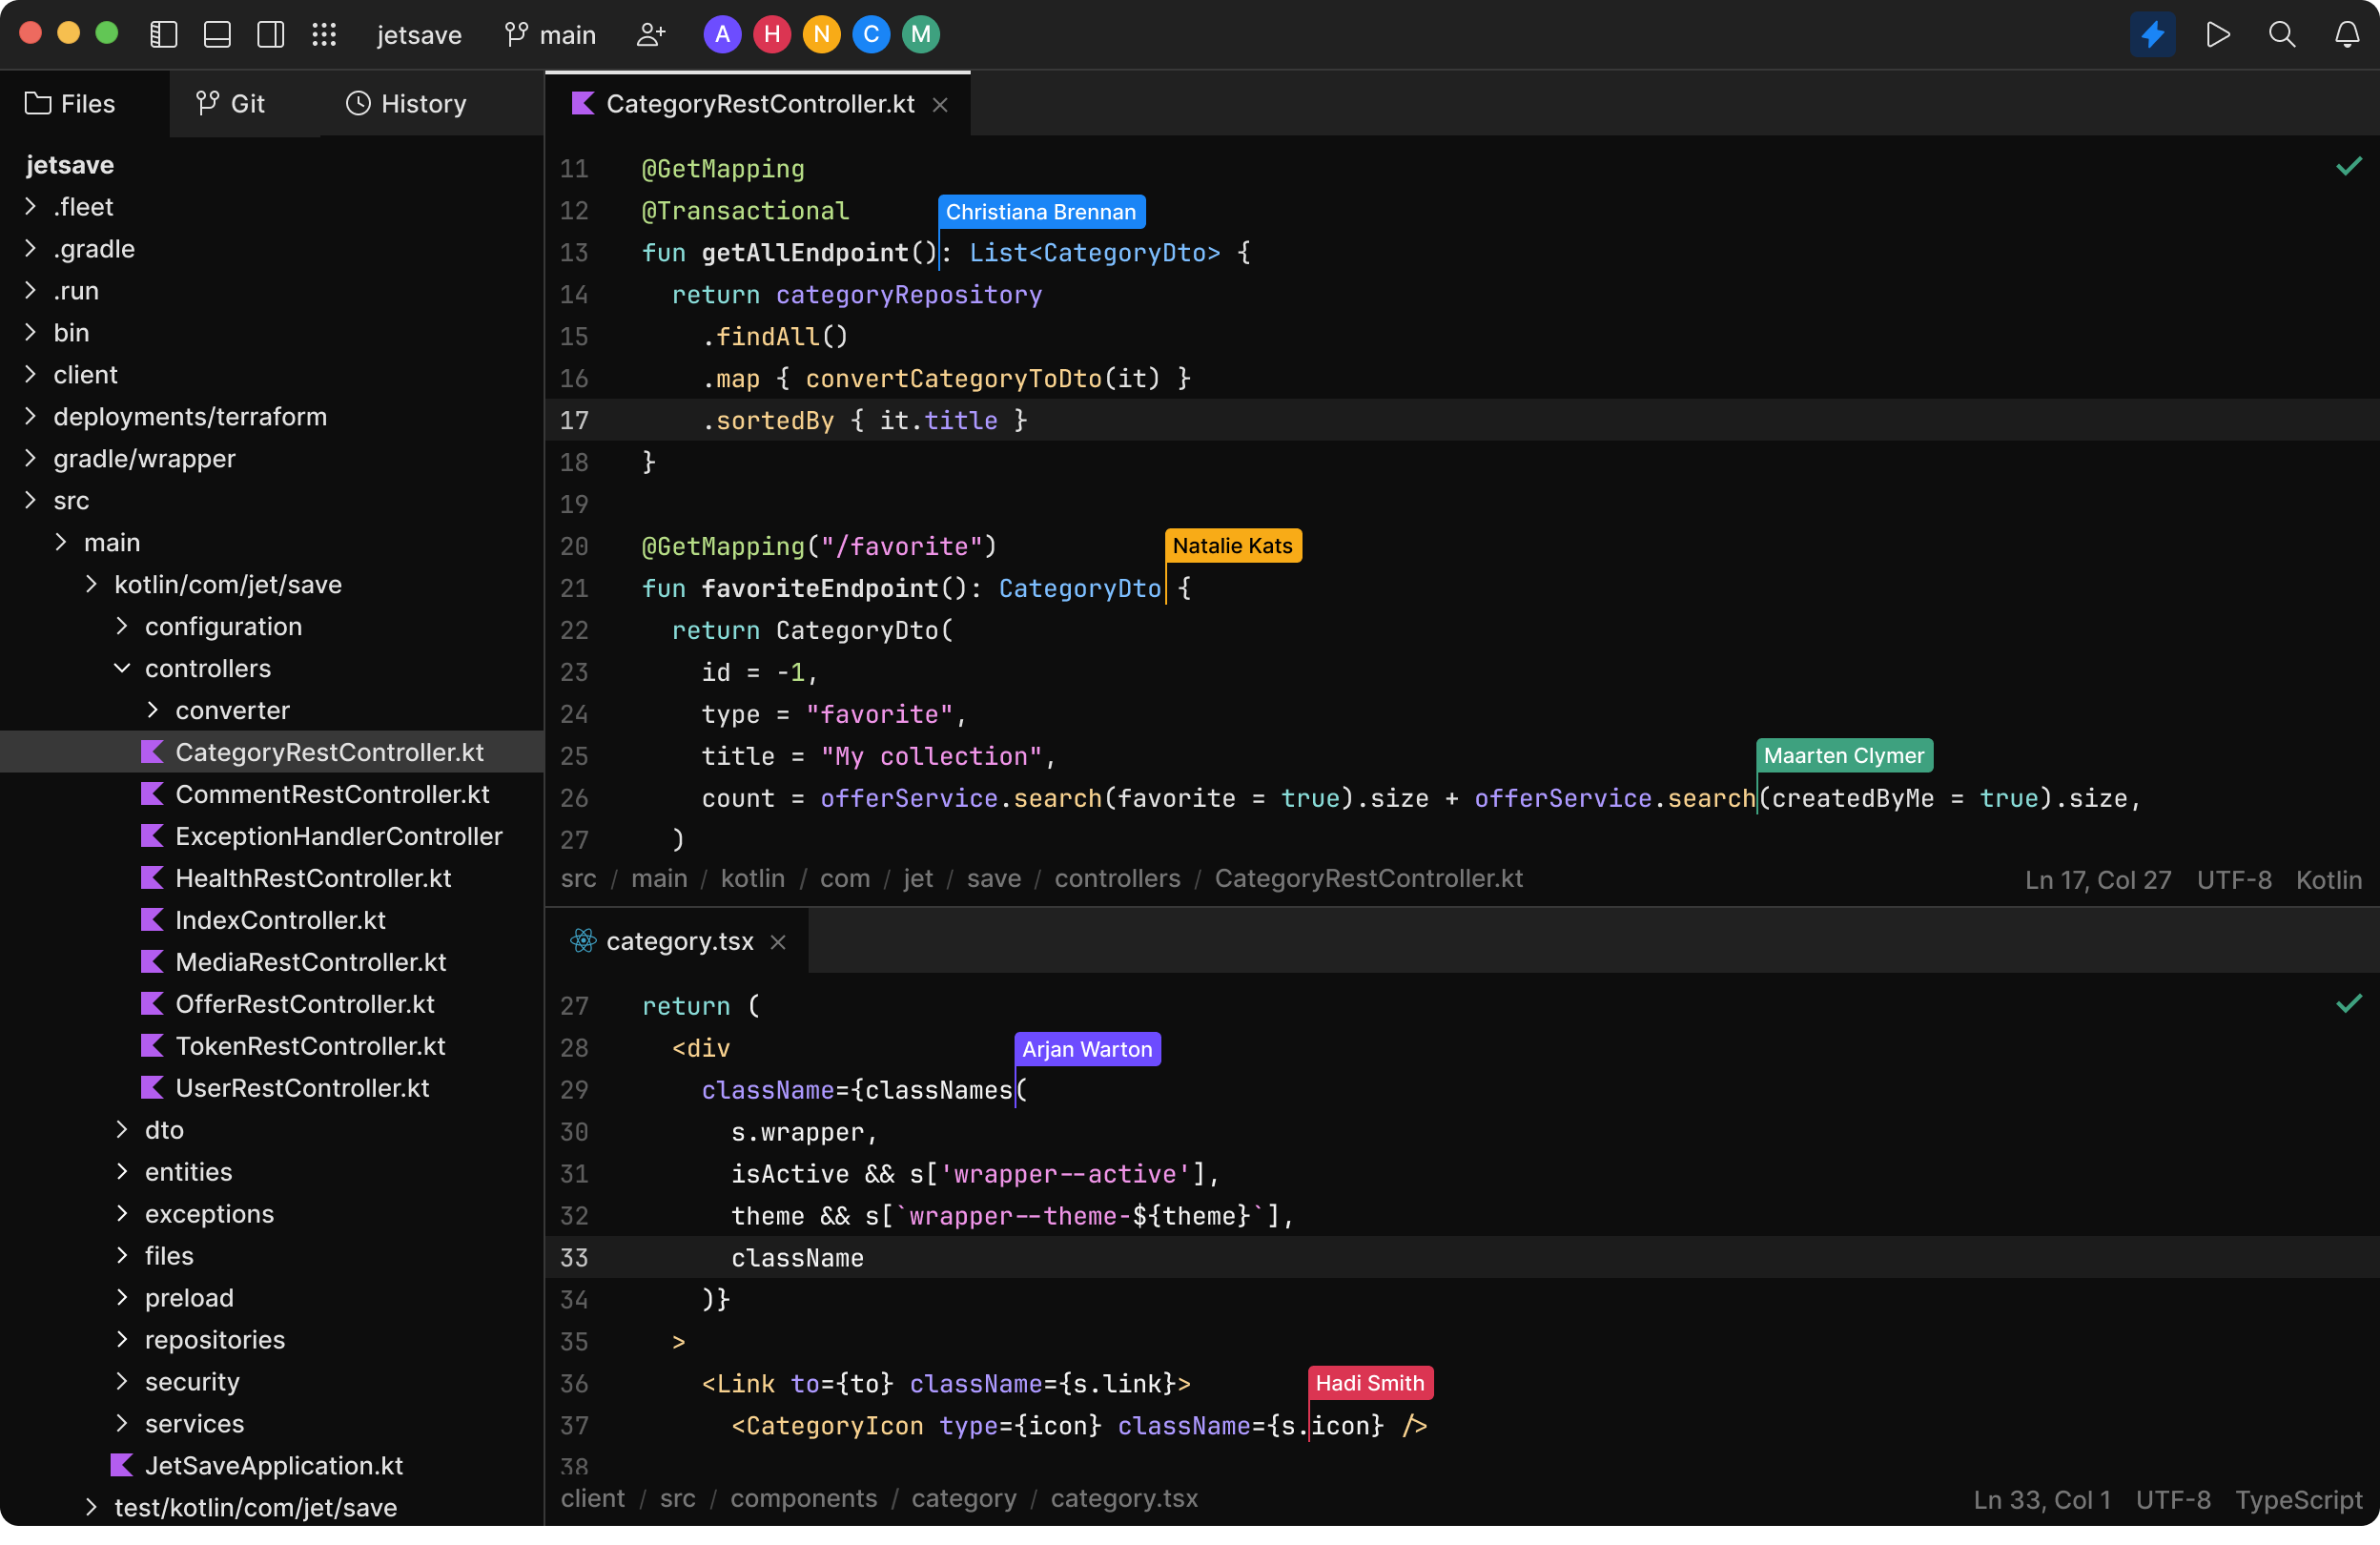Collapse the controllers folder
The width and height of the screenshot is (2380, 1545).
pyautogui.click(x=122, y=668)
